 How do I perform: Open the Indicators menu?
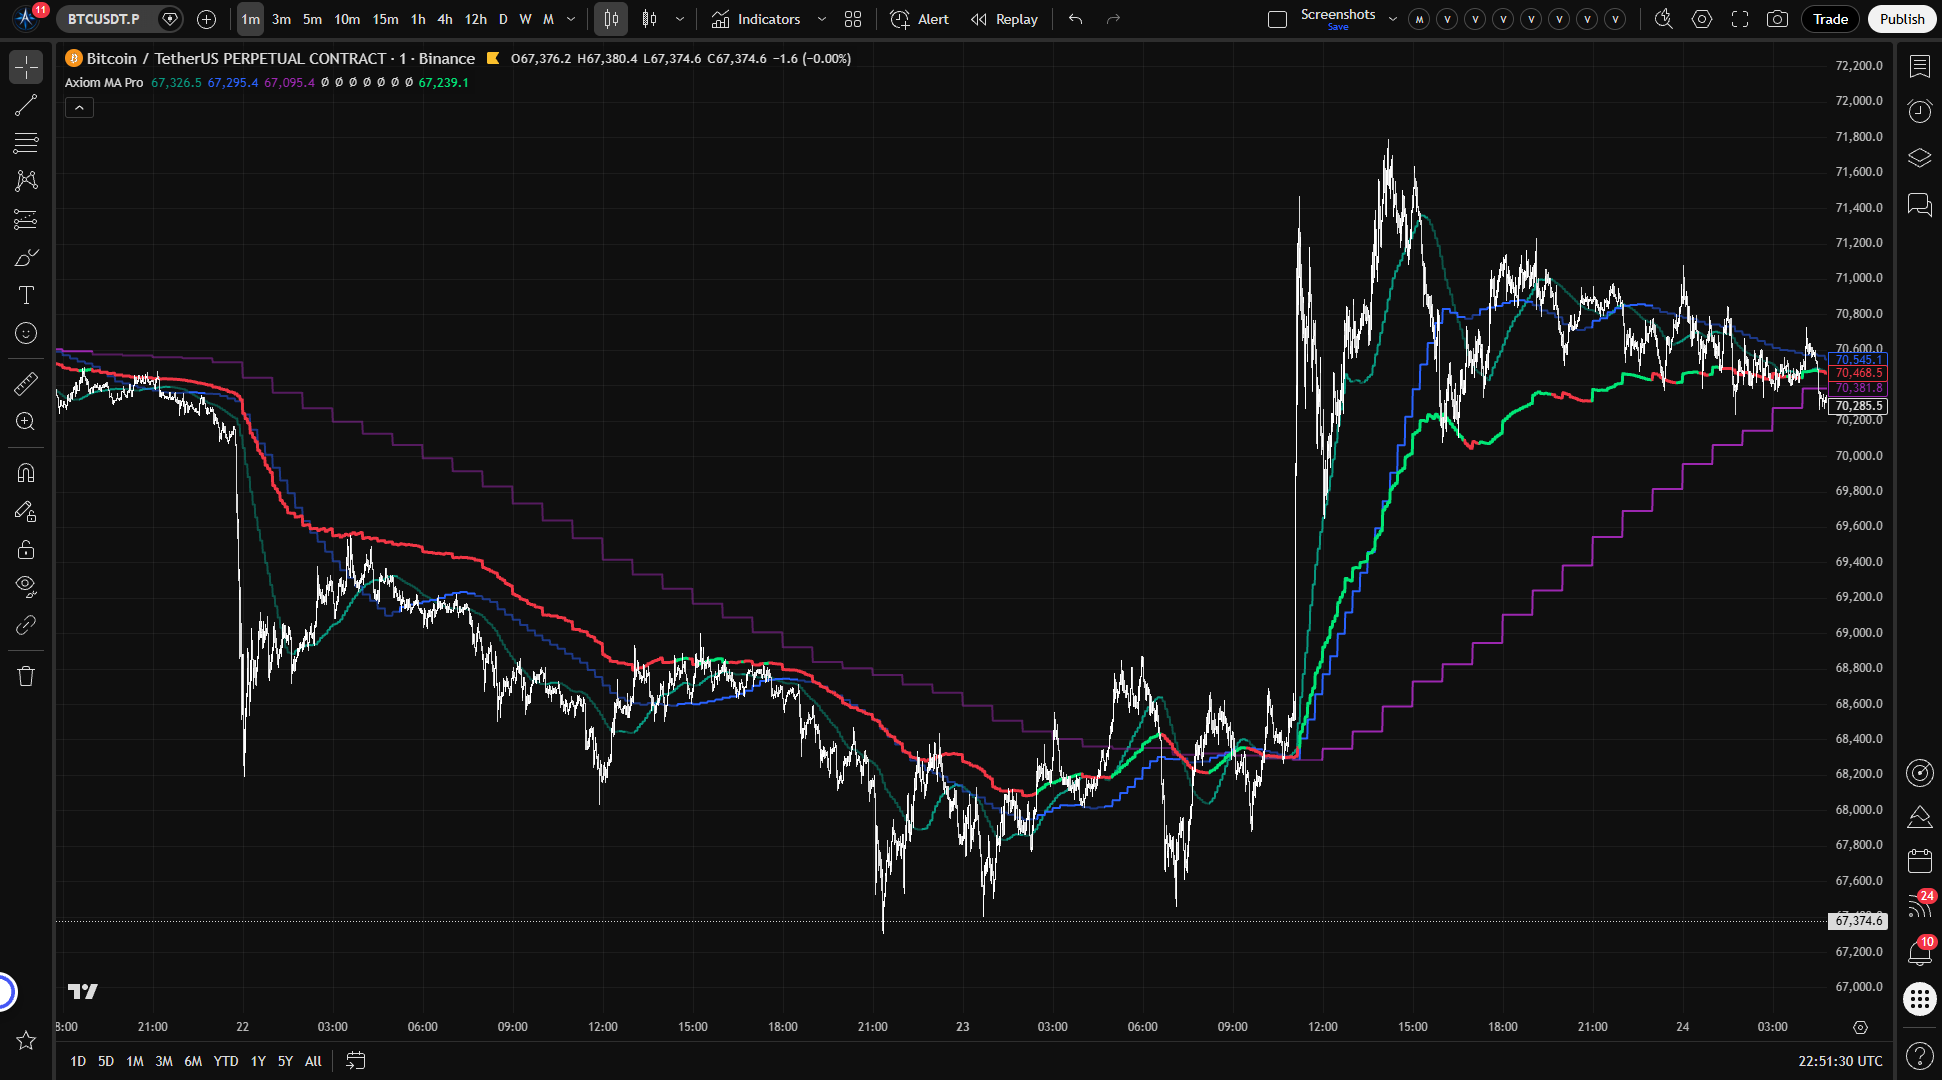point(756,19)
